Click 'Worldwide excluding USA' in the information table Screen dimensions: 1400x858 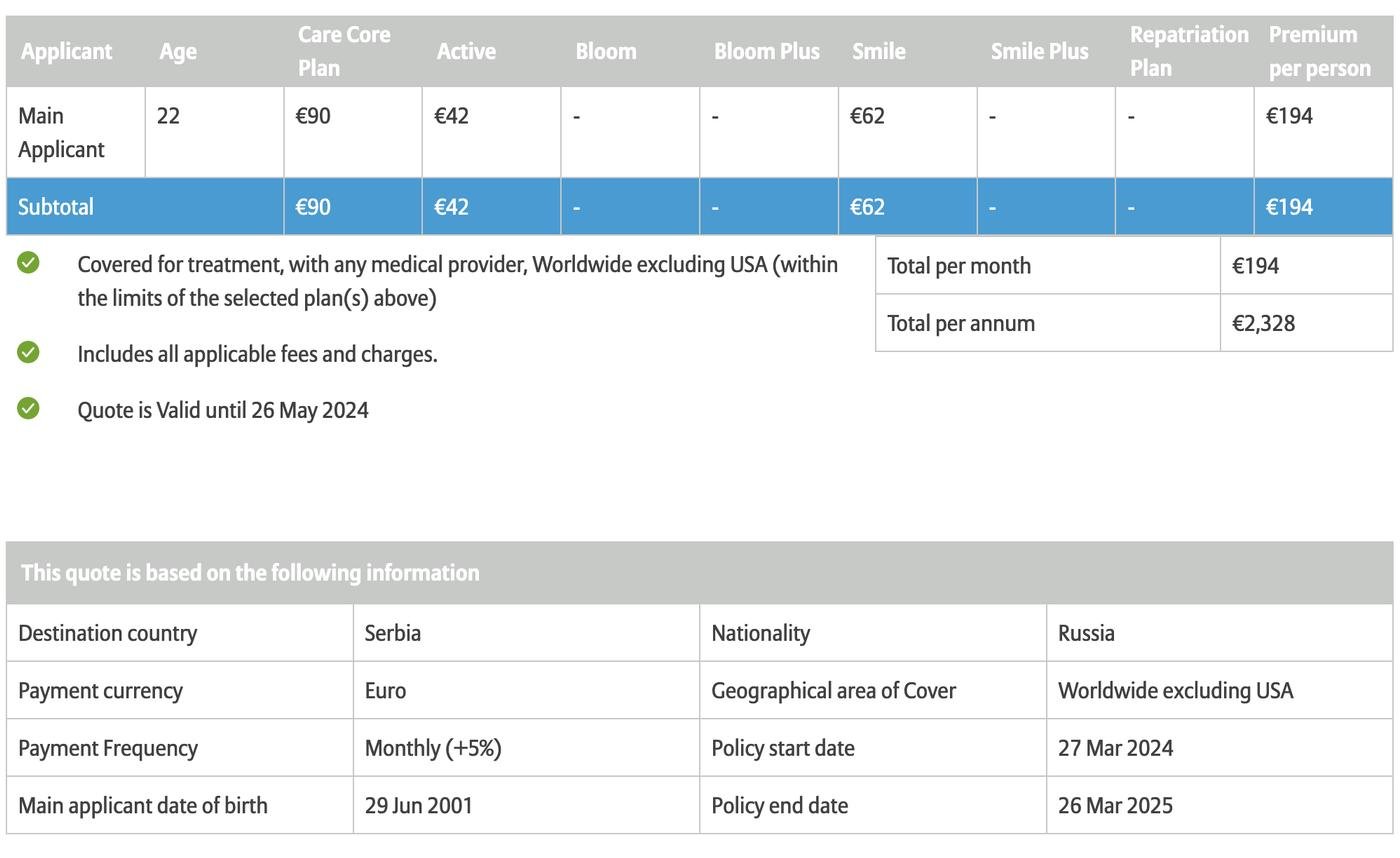[x=1175, y=691]
